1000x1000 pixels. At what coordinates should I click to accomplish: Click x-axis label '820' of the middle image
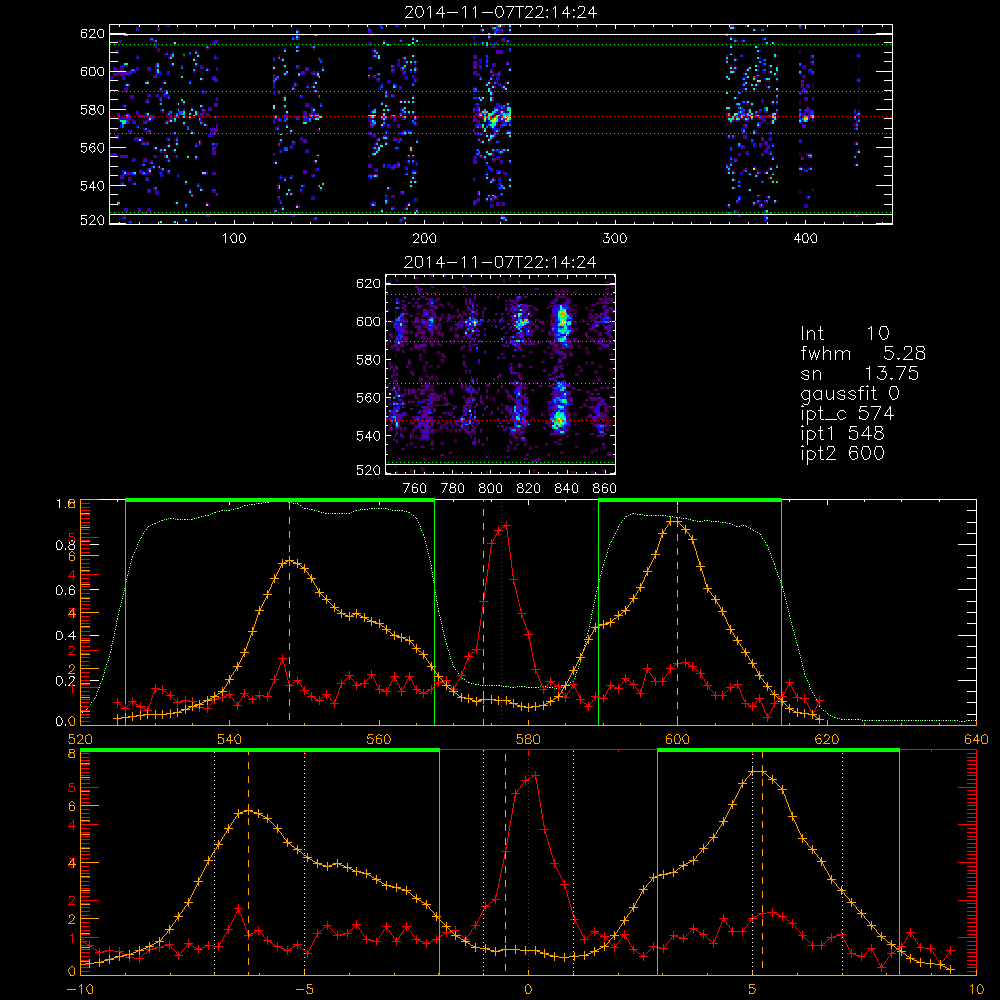529,489
